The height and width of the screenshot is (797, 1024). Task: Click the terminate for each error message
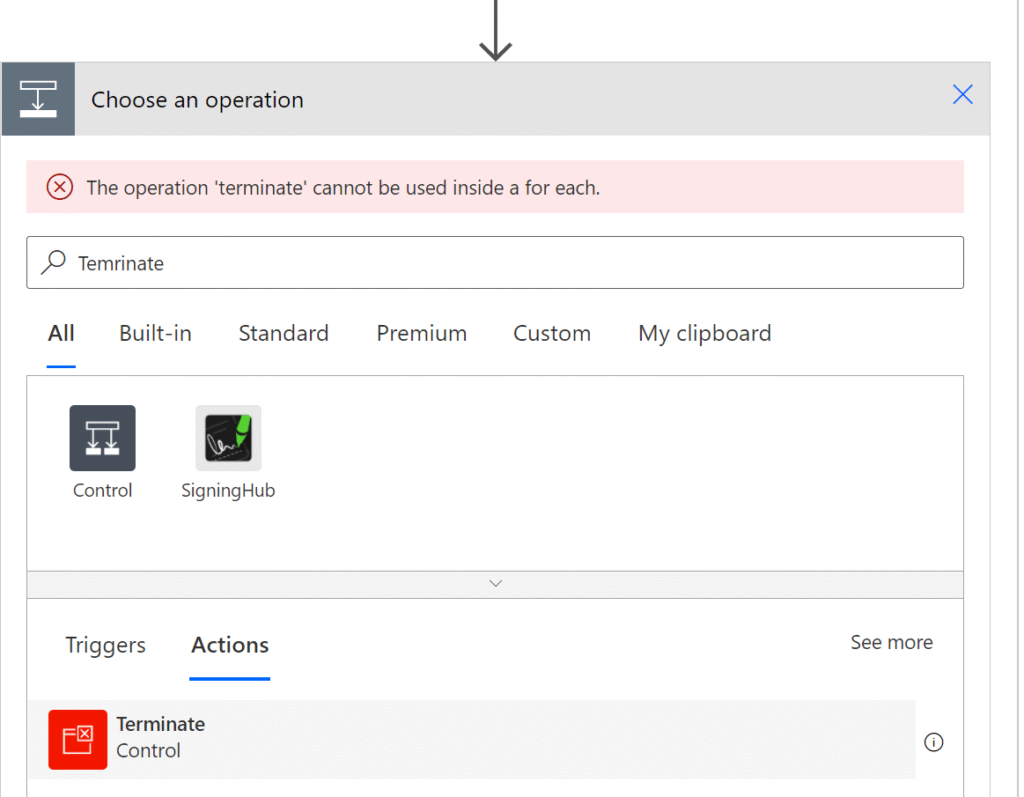pyautogui.click(x=343, y=188)
